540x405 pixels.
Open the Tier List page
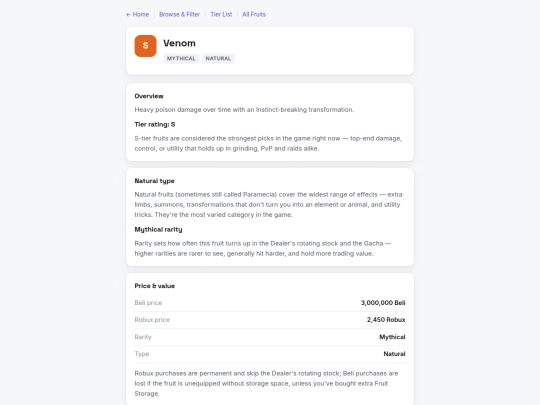[x=221, y=14]
